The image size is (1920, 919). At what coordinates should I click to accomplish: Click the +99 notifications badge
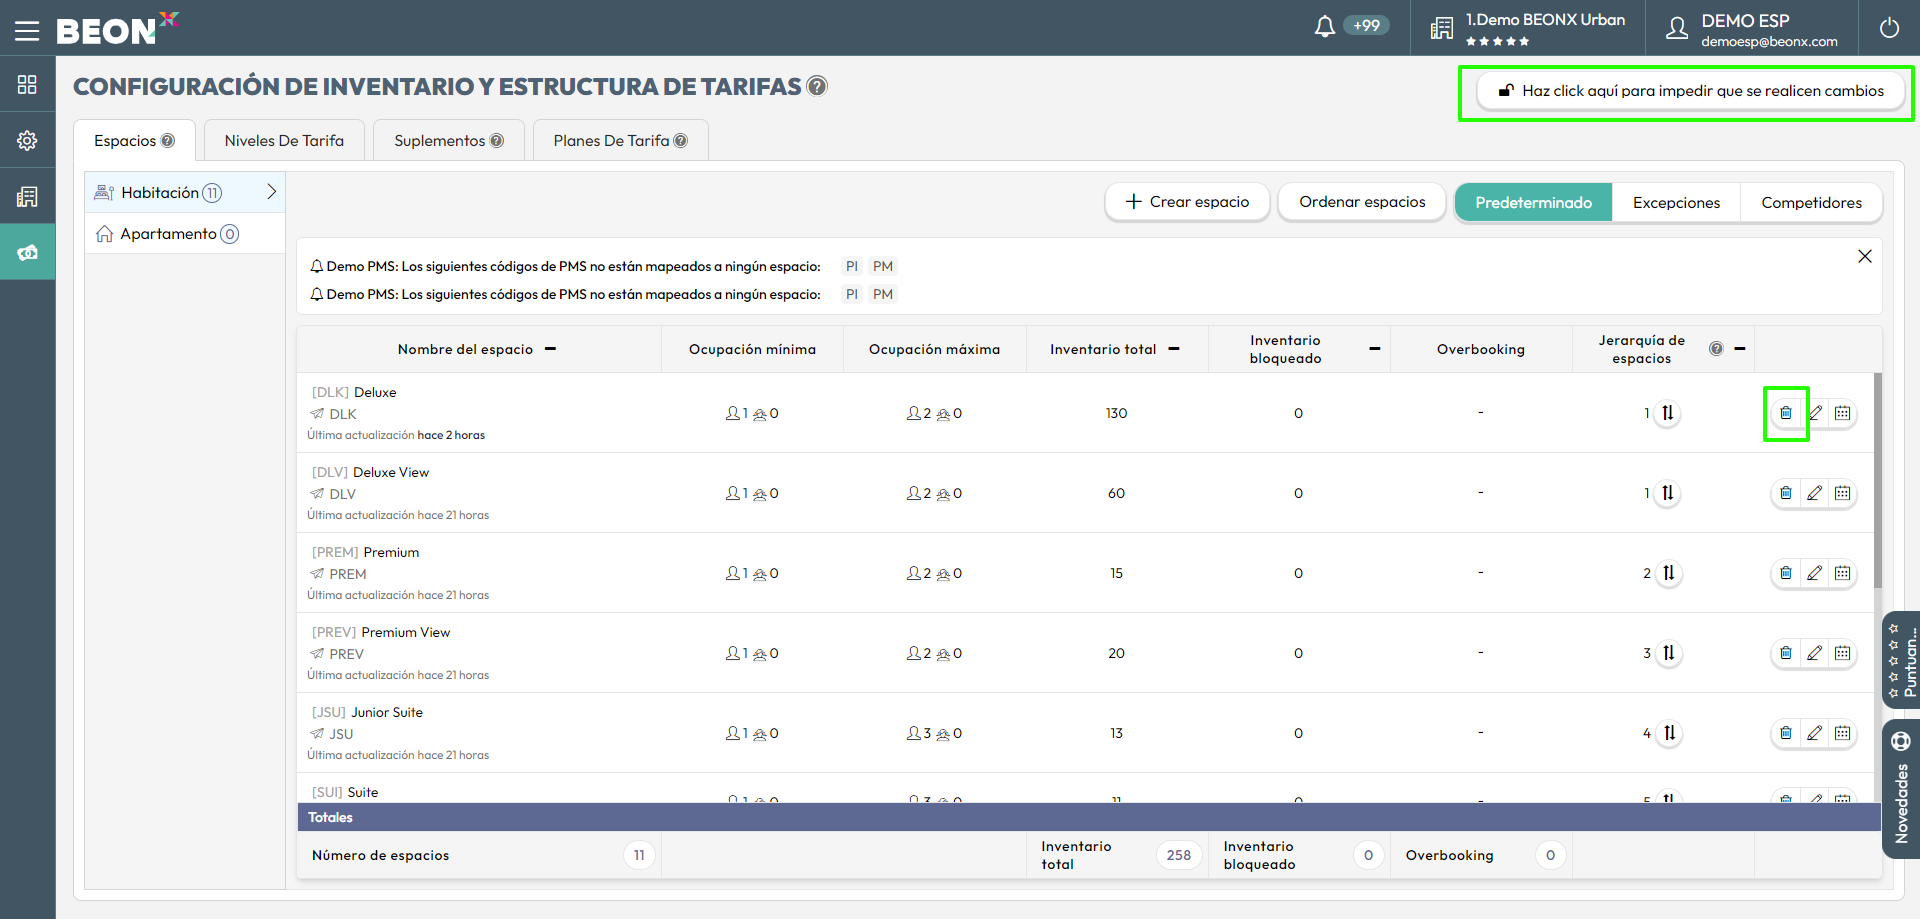pyautogui.click(x=1366, y=26)
